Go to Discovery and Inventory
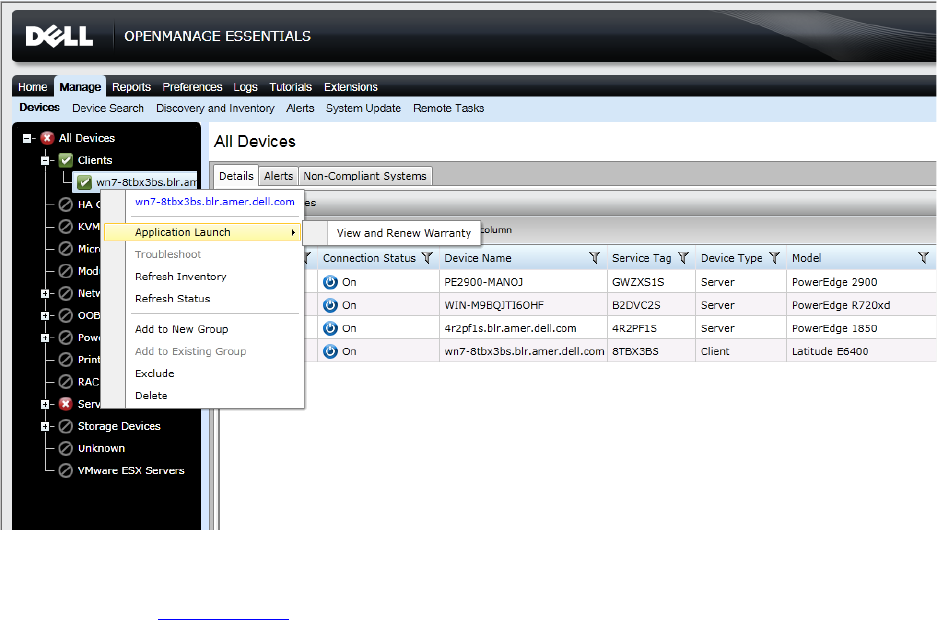This screenshot has width=937, height=620. click(215, 108)
